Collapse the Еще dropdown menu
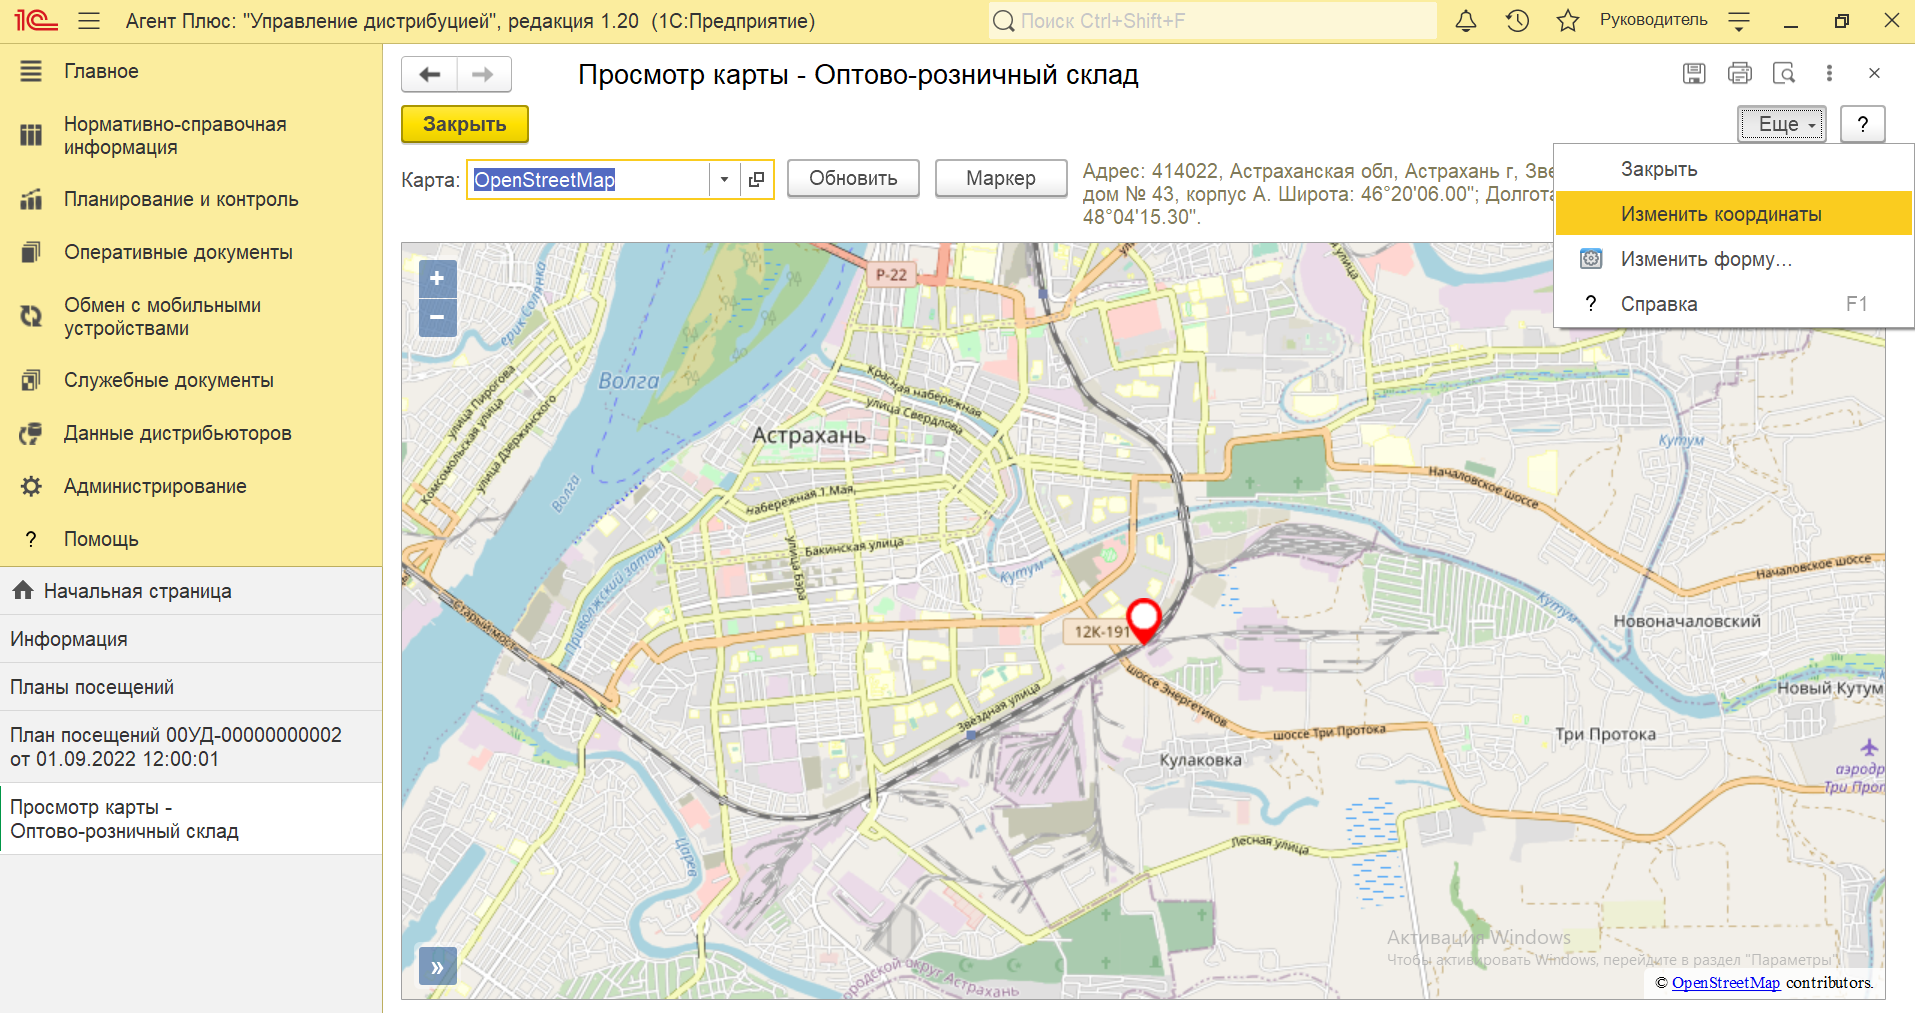This screenshot has height=1013, width=1915. pos(1782,124)
